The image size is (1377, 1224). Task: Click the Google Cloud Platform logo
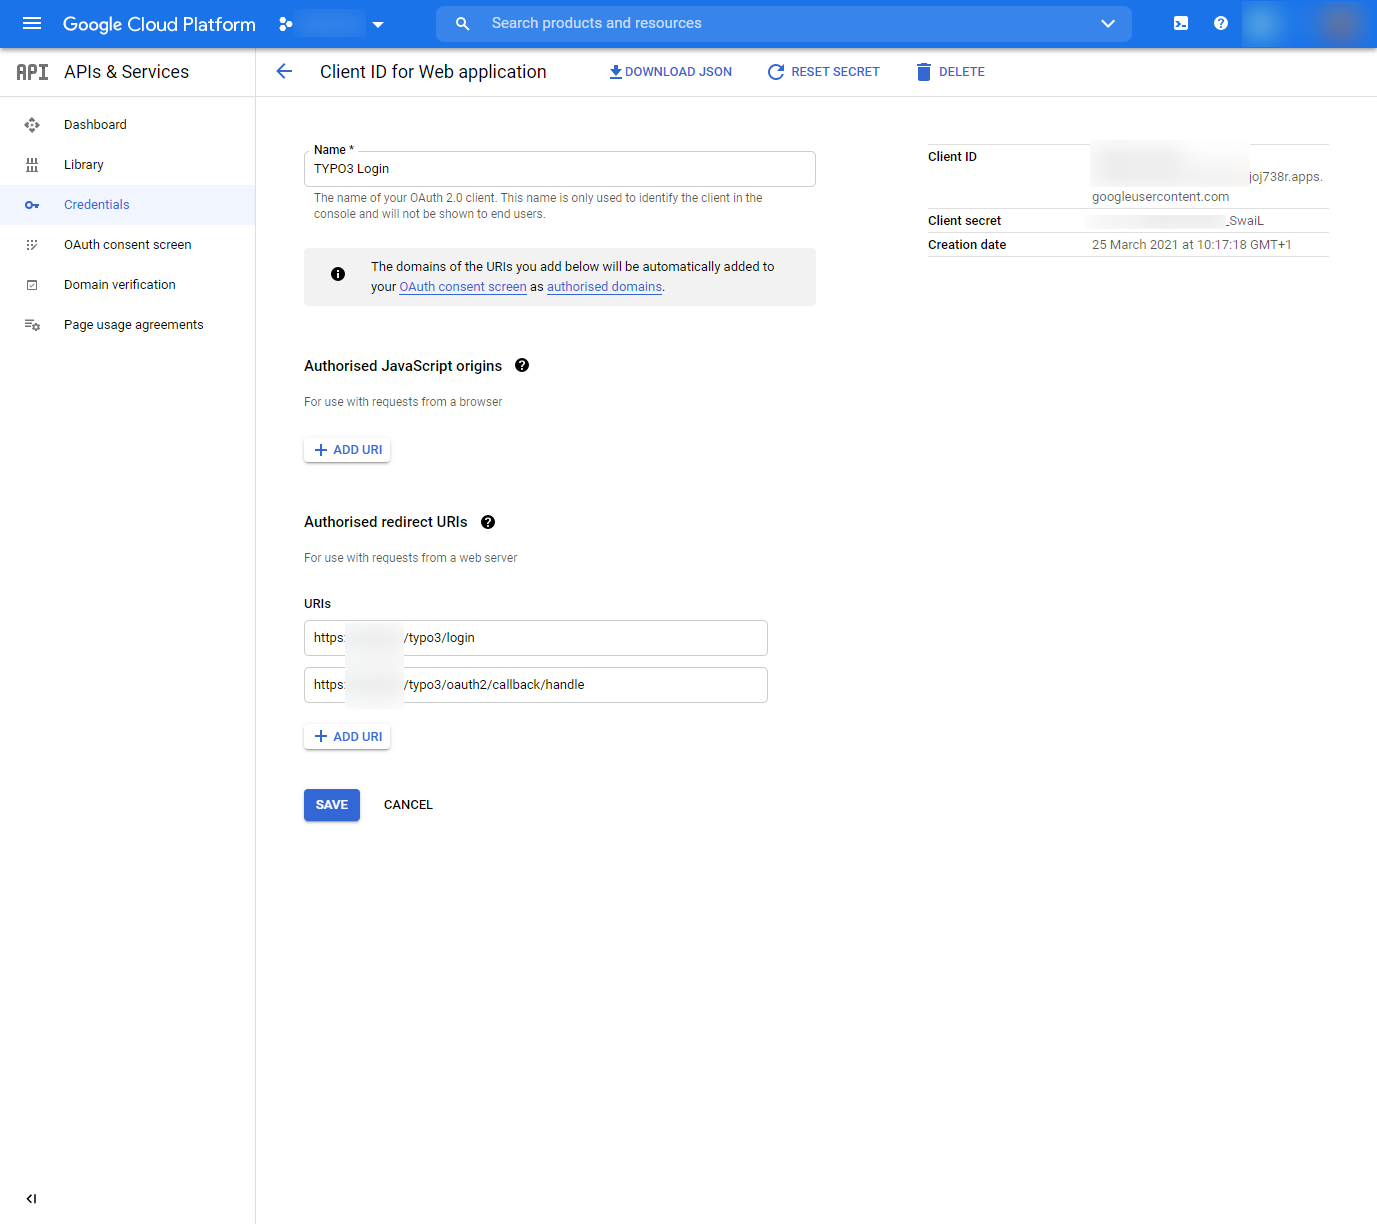pos(159,24)
